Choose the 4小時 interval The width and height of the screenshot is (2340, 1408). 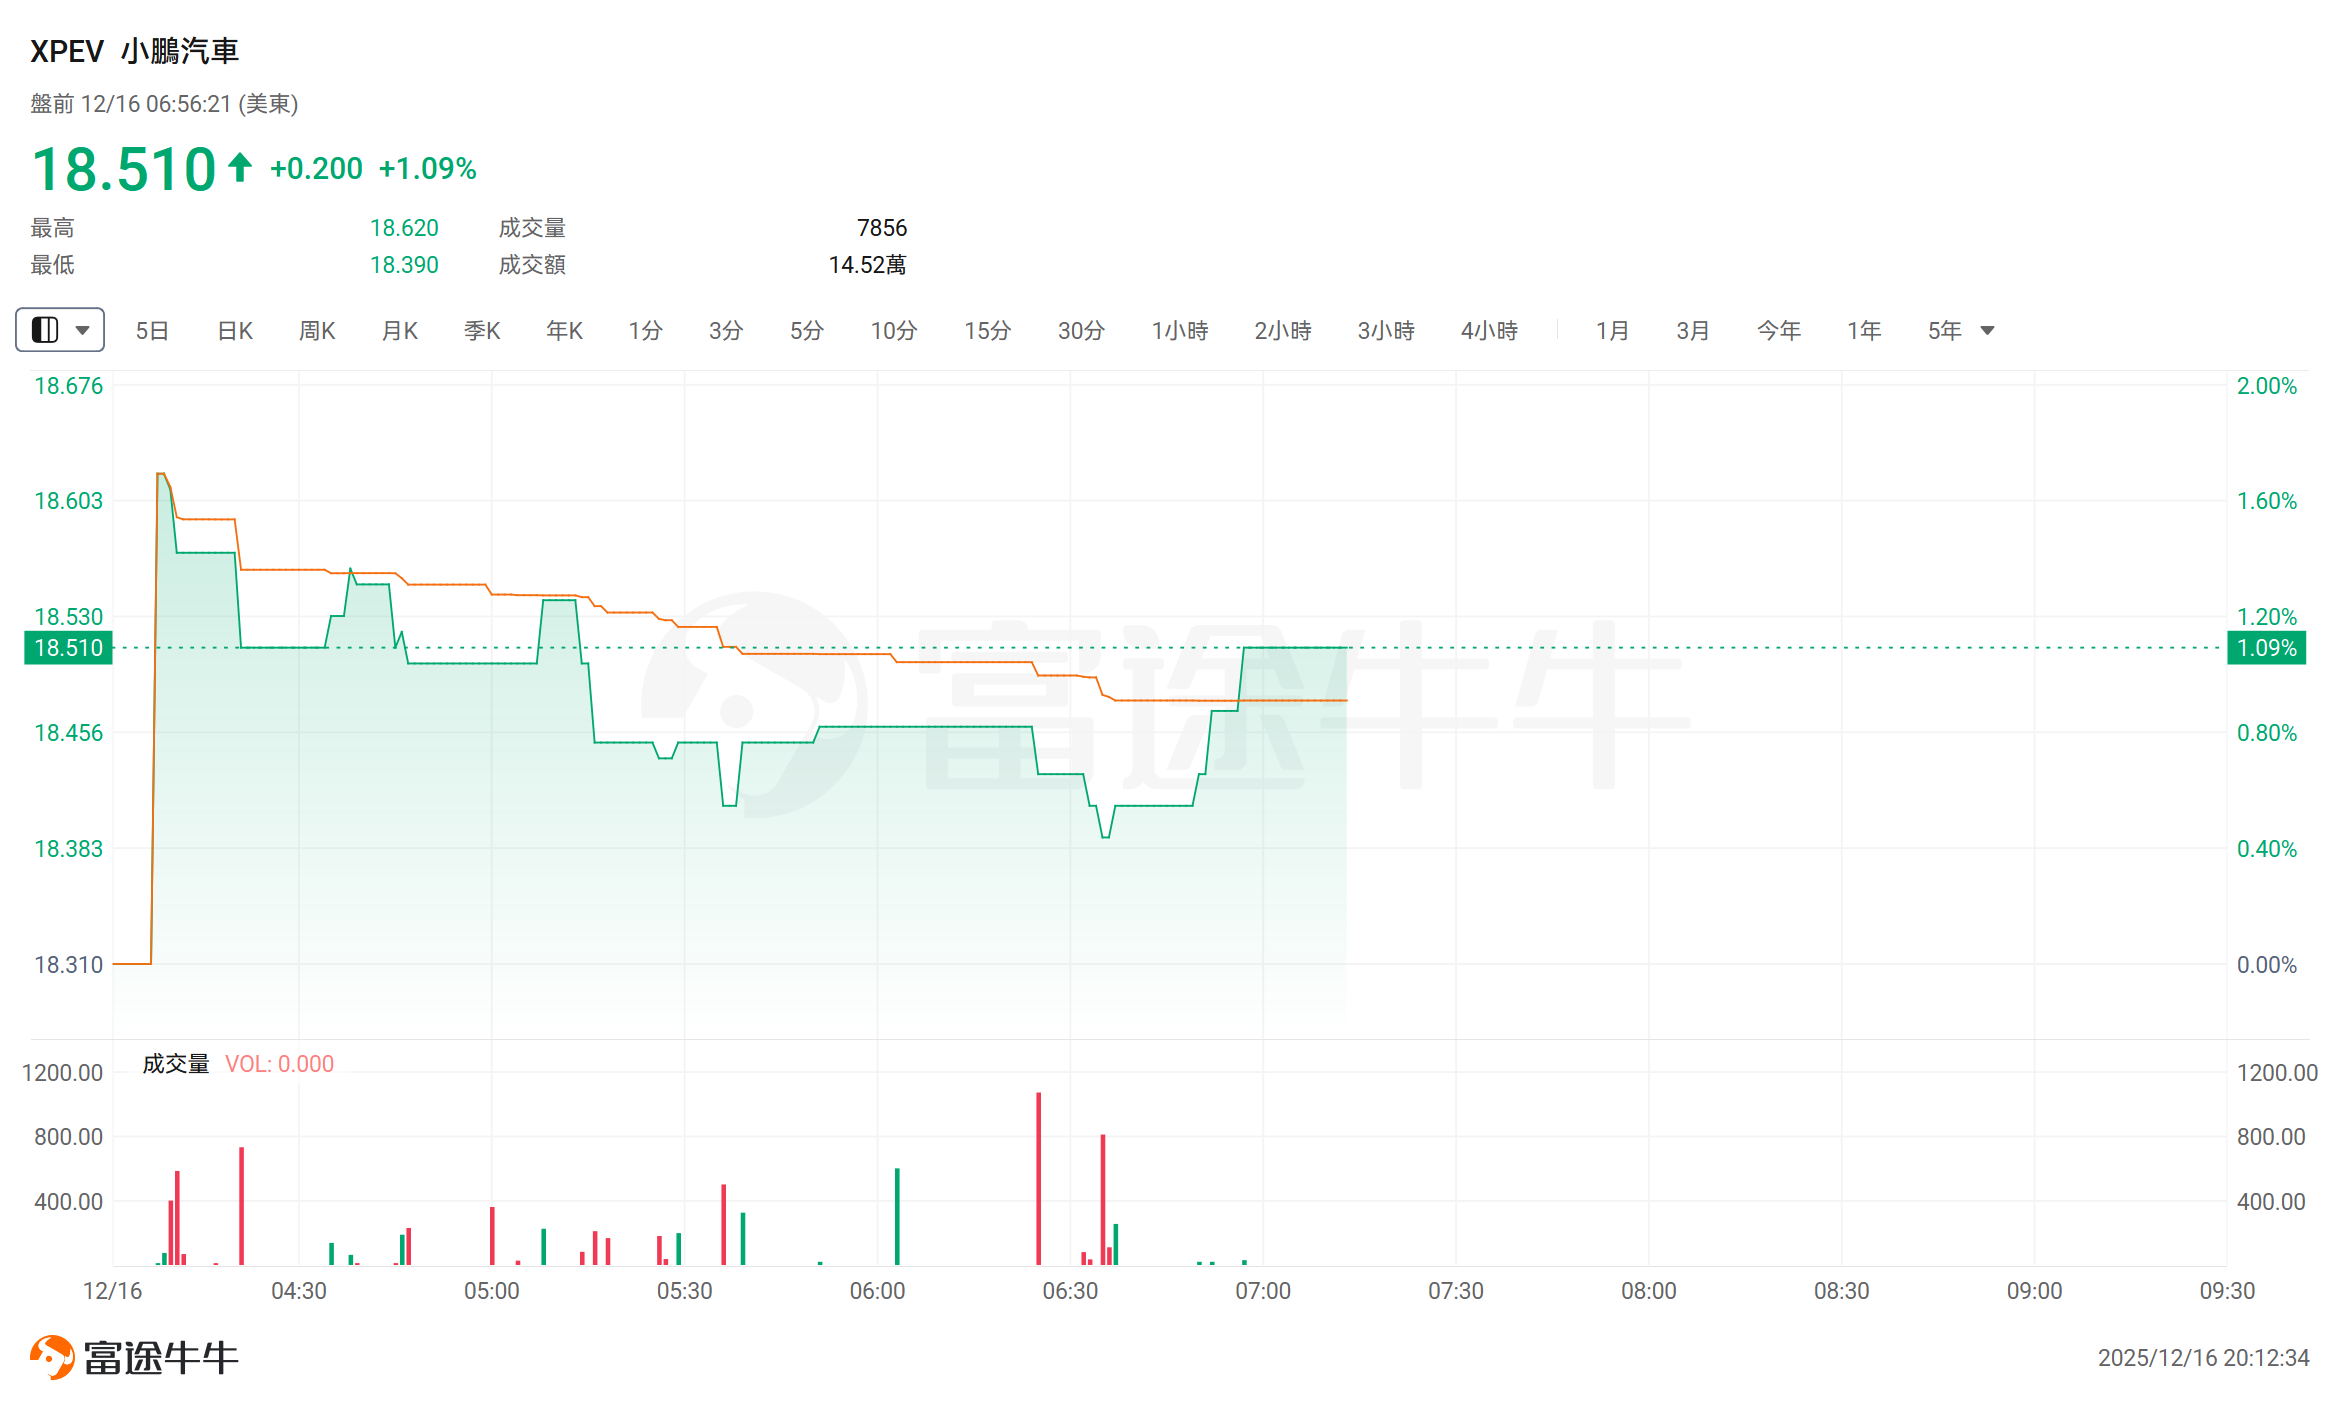[x=1489, y=331]
